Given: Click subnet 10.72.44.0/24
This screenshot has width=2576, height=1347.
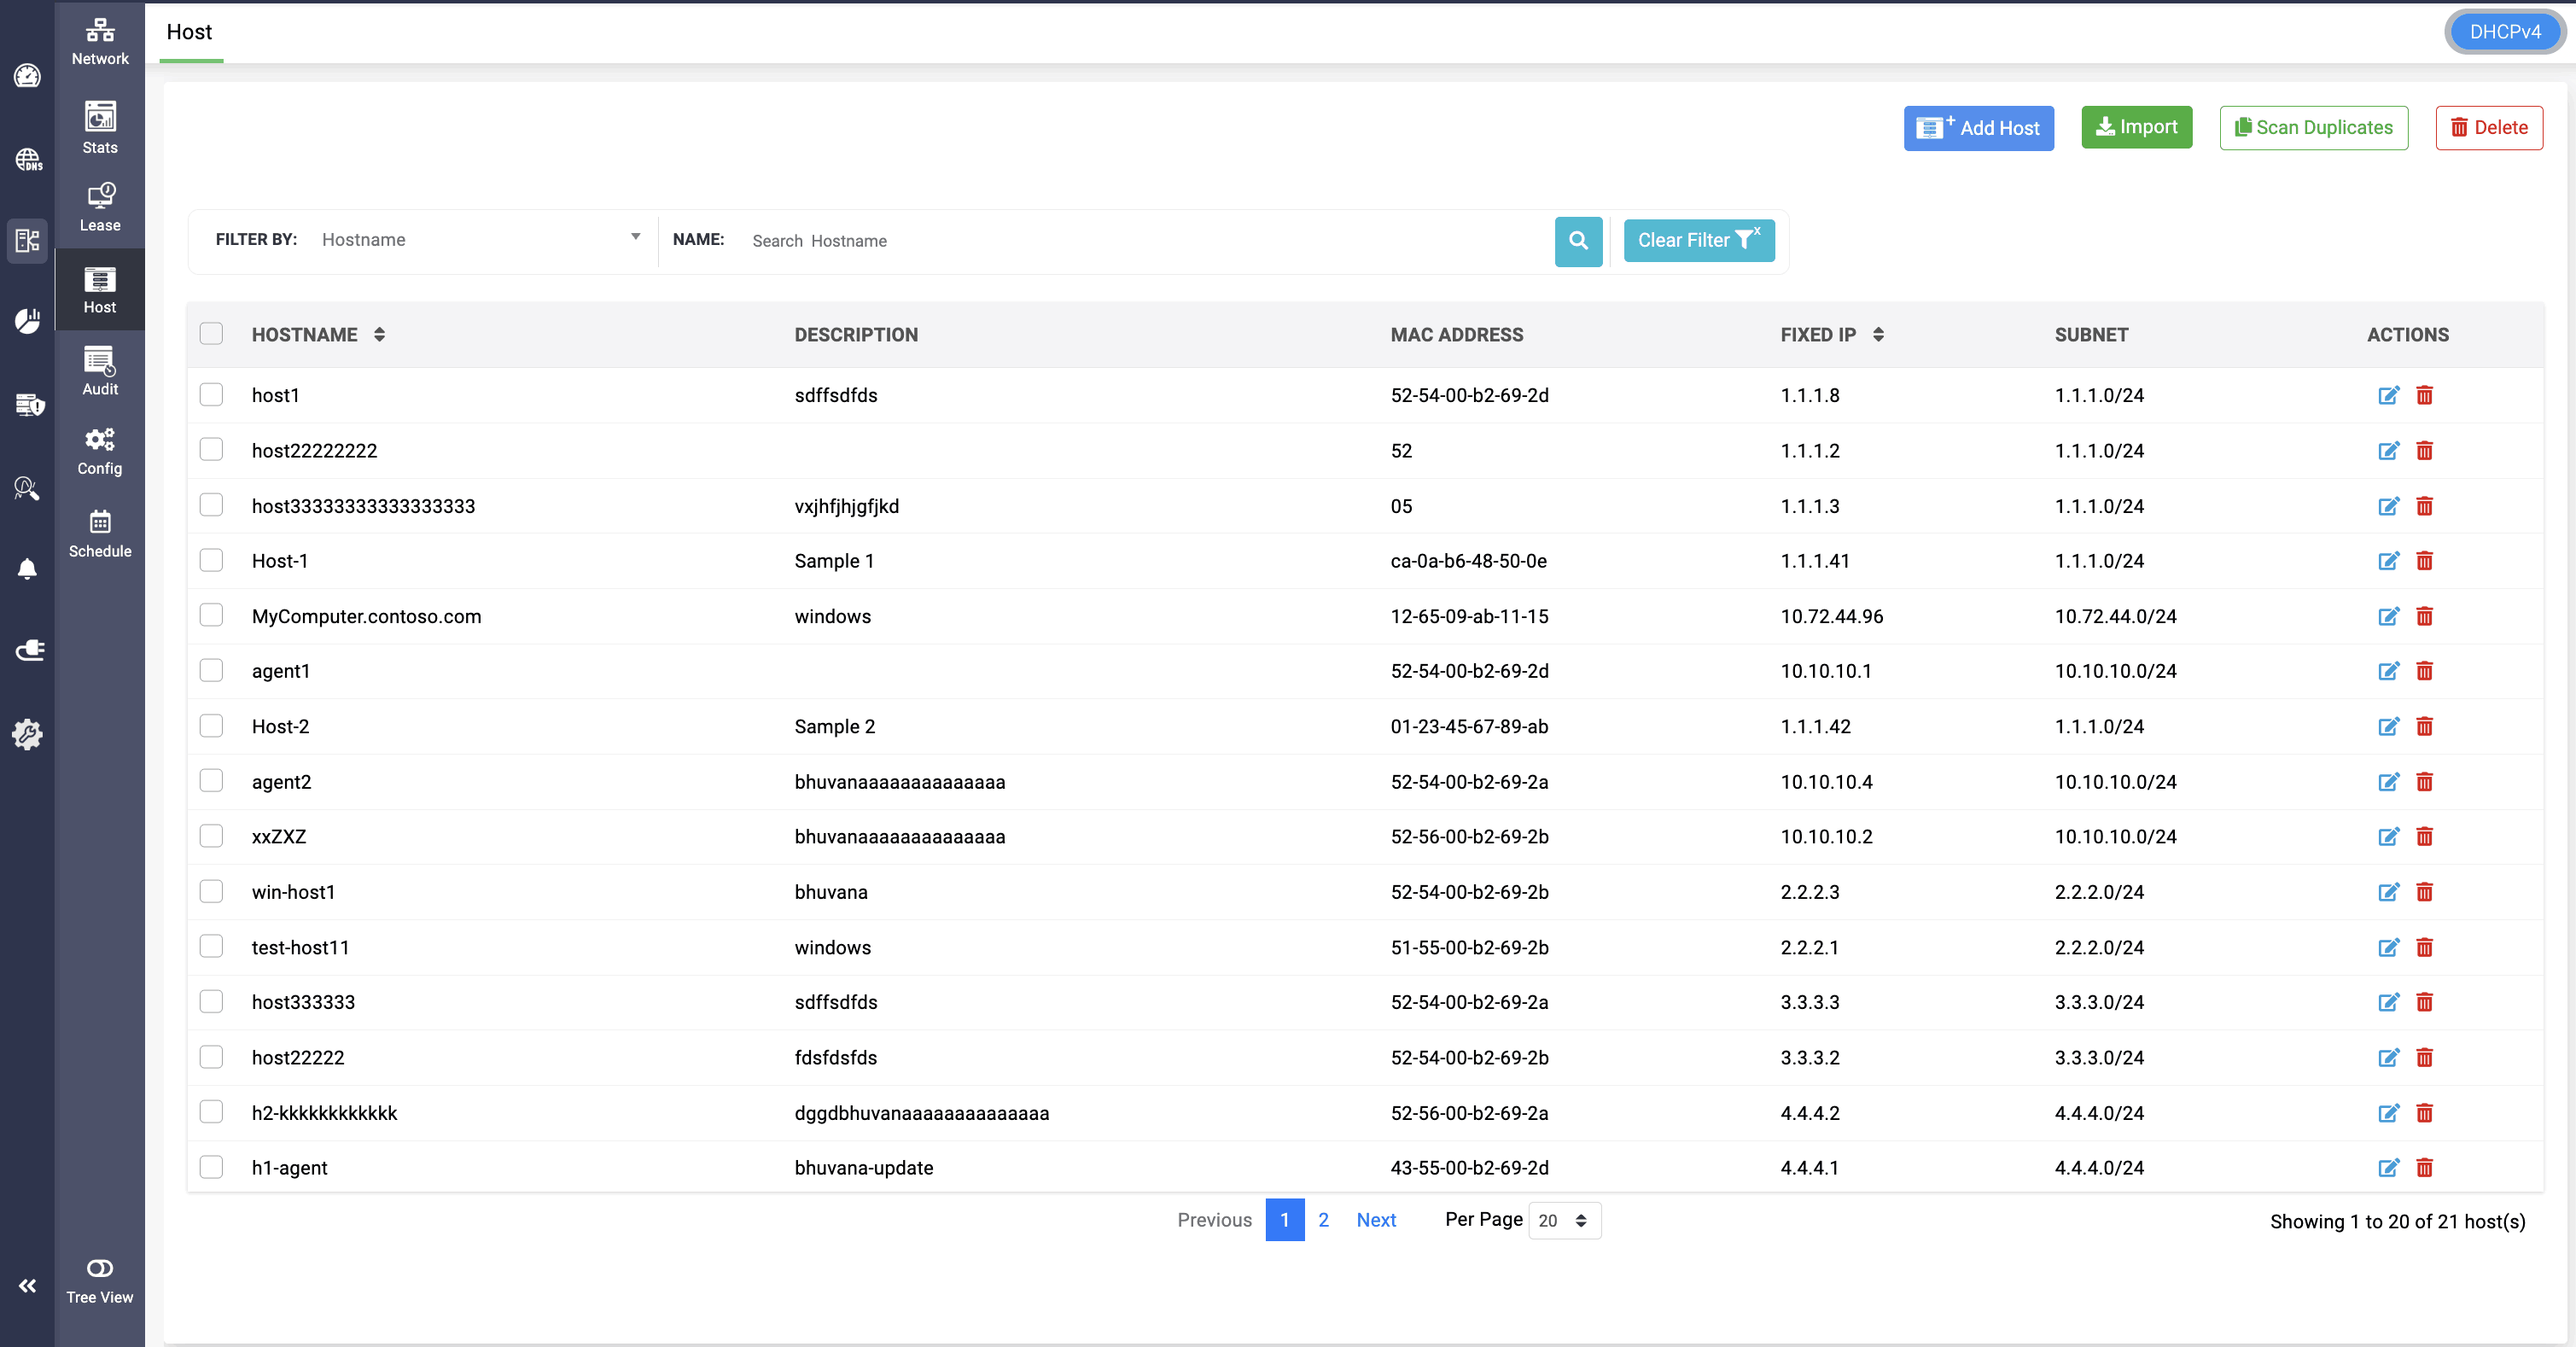Looking at the screenshot, I should point(2116,616).
